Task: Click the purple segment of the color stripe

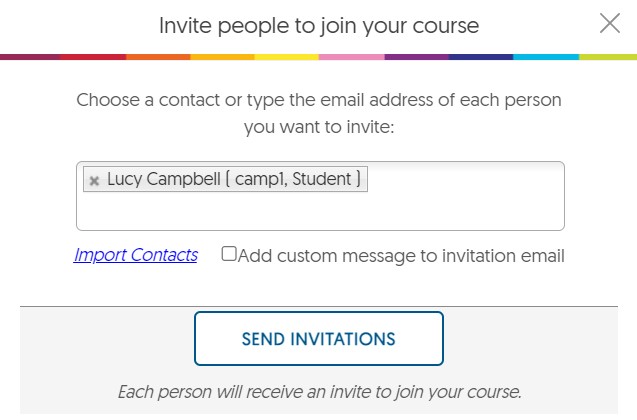Action: [x=416, y=57]
